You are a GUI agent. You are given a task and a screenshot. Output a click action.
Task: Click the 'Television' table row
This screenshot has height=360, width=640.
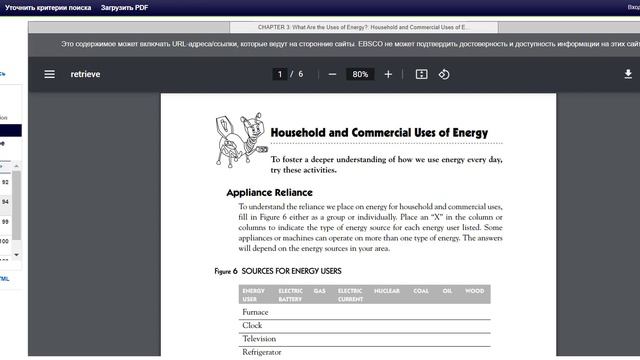pos(364,339)
